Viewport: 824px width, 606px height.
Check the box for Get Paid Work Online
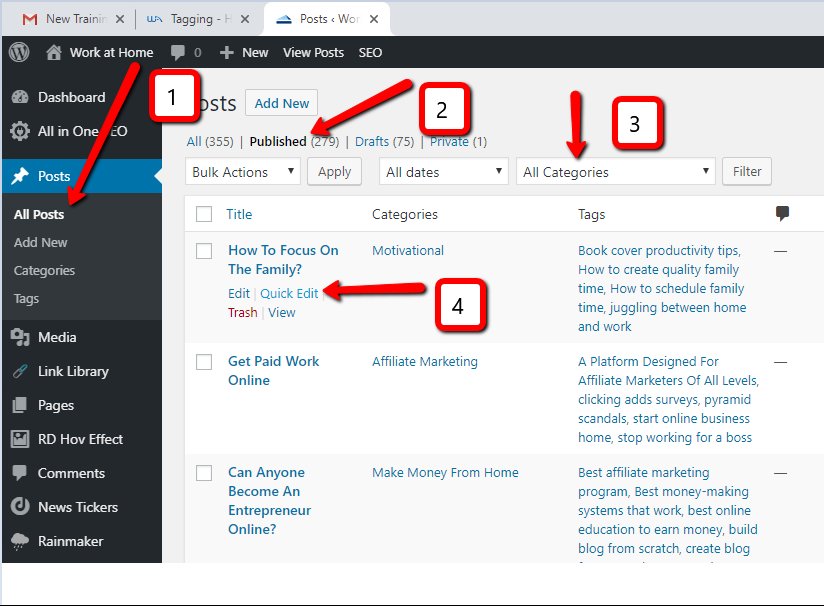[204, 362]
